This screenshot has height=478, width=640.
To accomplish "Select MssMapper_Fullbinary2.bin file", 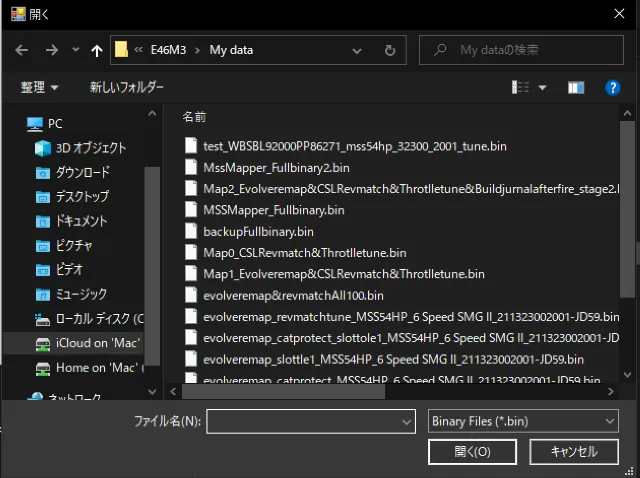I will click(267, 167).
